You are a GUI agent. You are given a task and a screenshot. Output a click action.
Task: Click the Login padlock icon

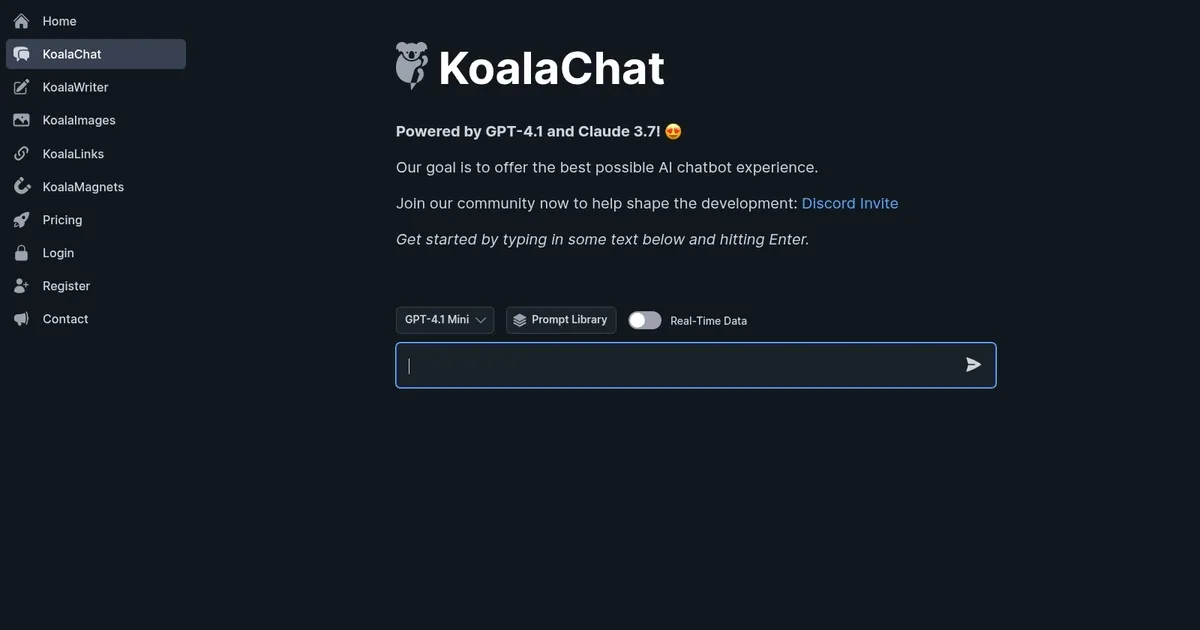tap(21, 253)
